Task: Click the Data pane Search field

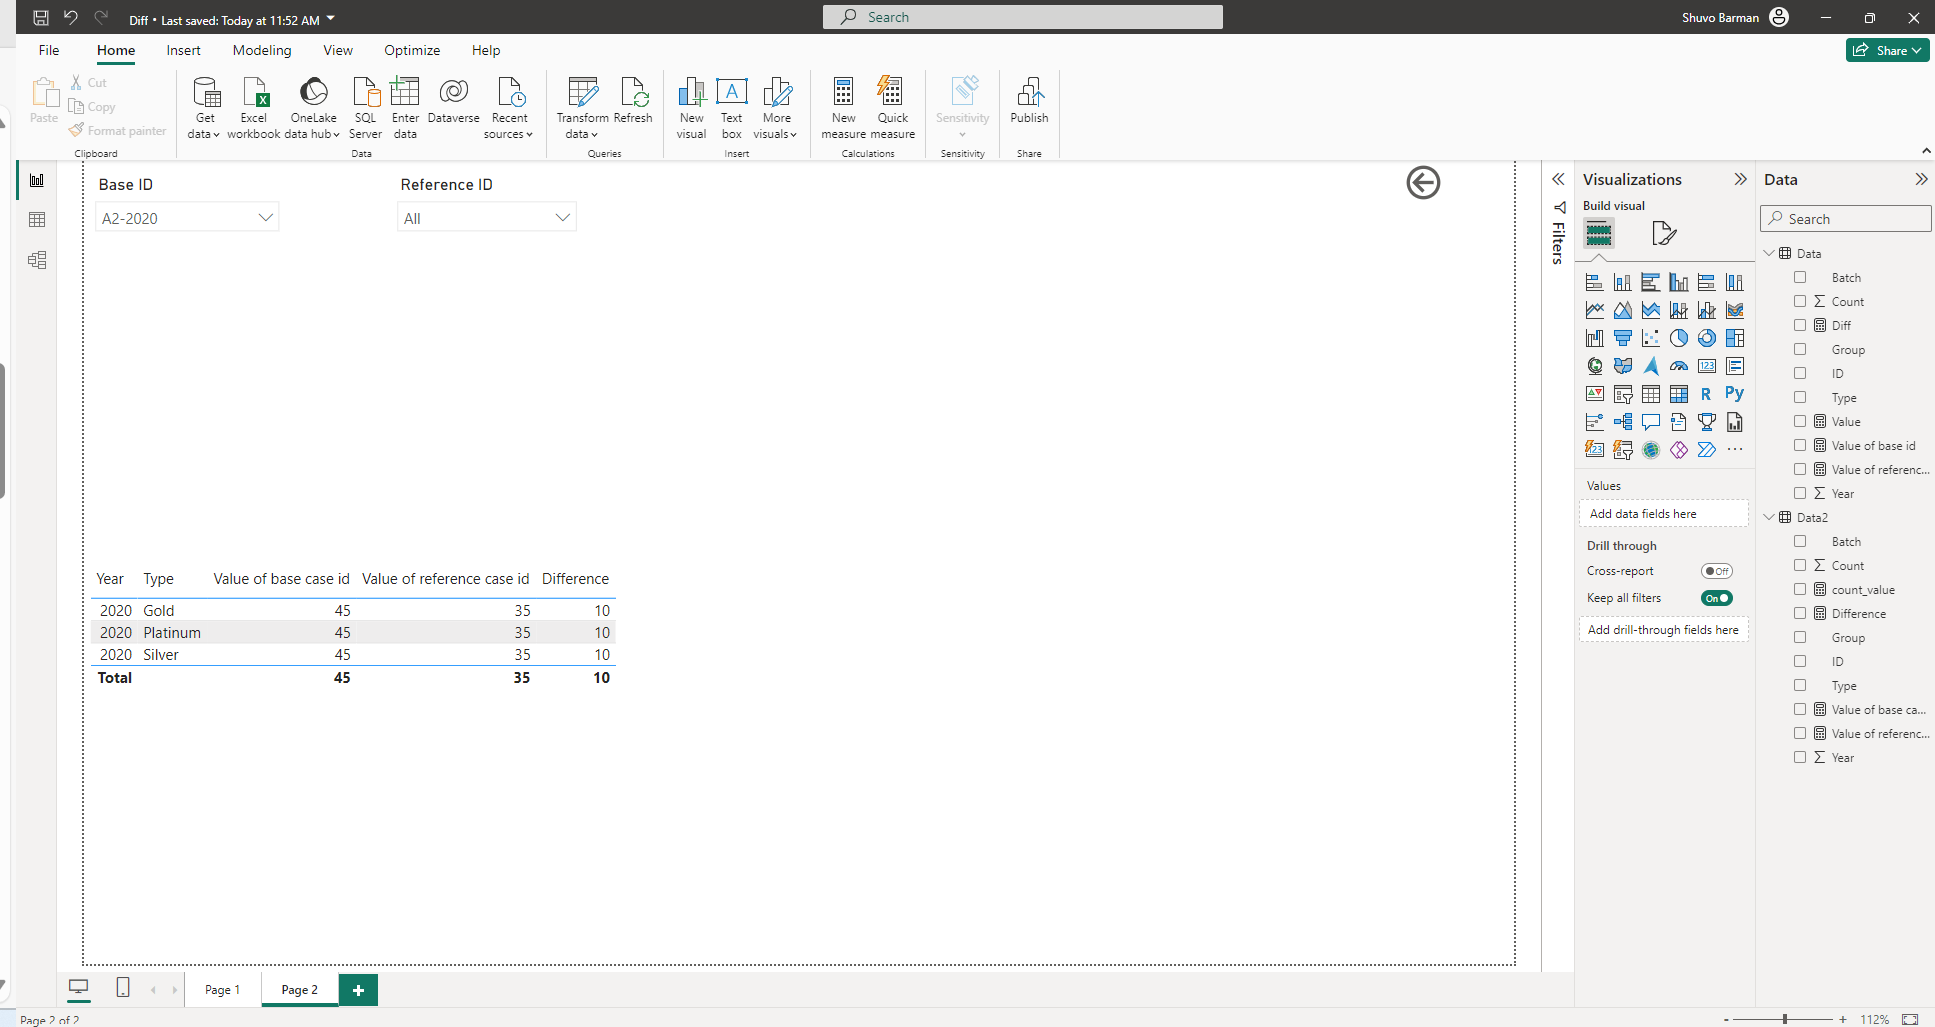Action: (1845, 219)
